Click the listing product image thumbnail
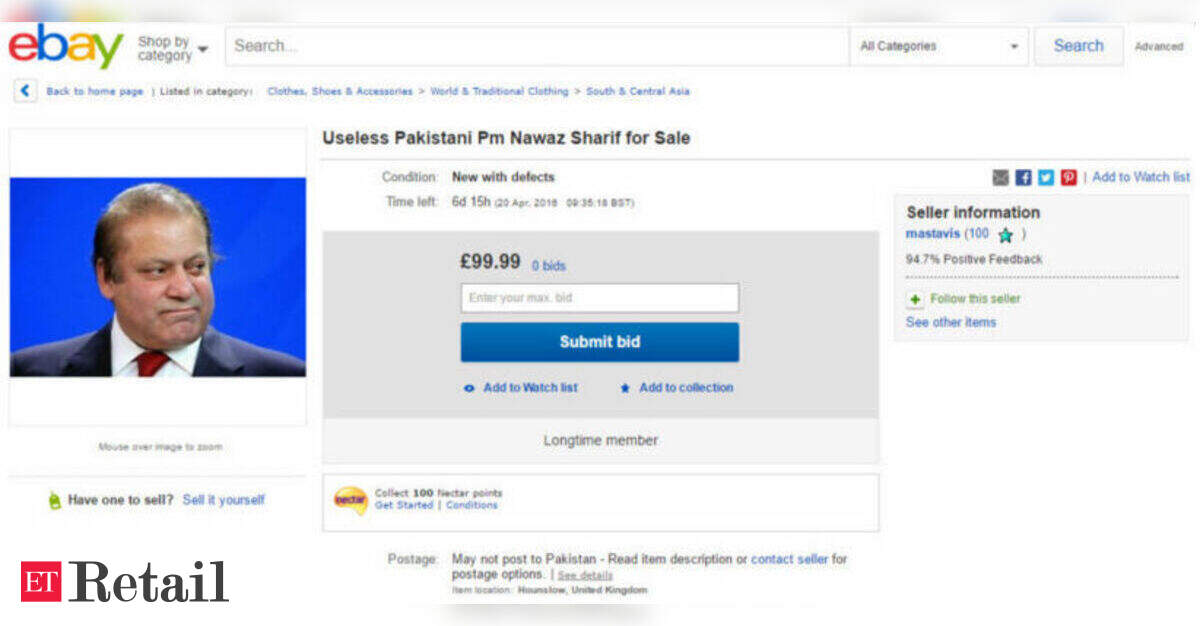 click(x=158, y=277)
